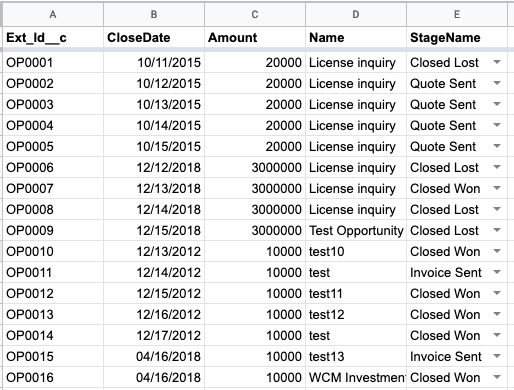Screen dimensions: 514x390
Task: Click the Amount header cell
Action: pos(255,37)
